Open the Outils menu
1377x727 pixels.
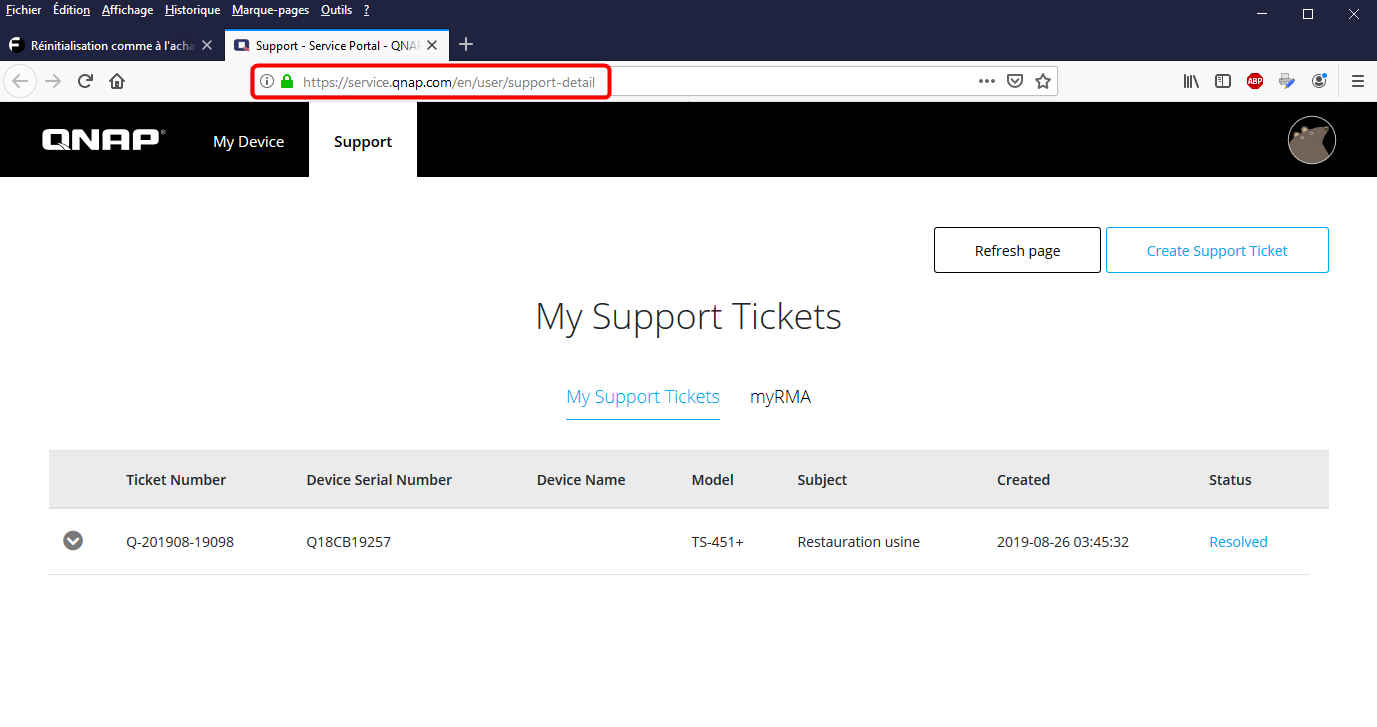(x=336, y=10)
